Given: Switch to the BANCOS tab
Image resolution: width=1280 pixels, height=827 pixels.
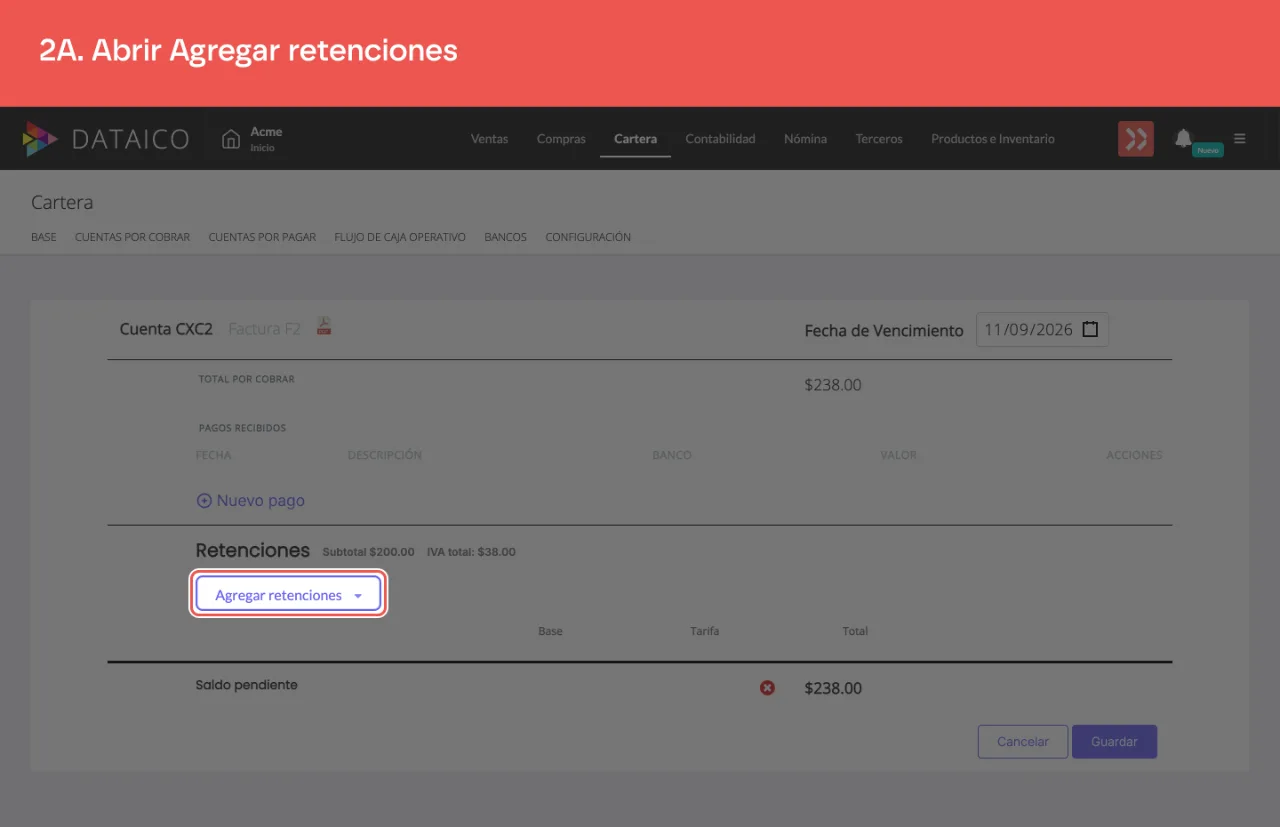Looking at the screenshot, I should tap(505, 237).
